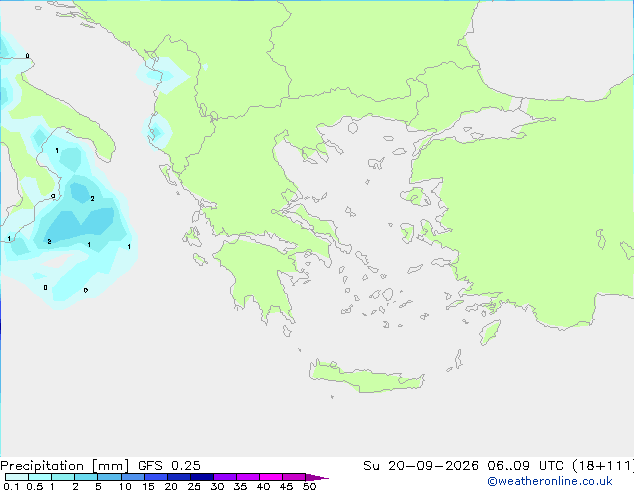634x490 pixels.
Task: Click the Precipitation [mm] title label
Action: [x=65, y=466]
